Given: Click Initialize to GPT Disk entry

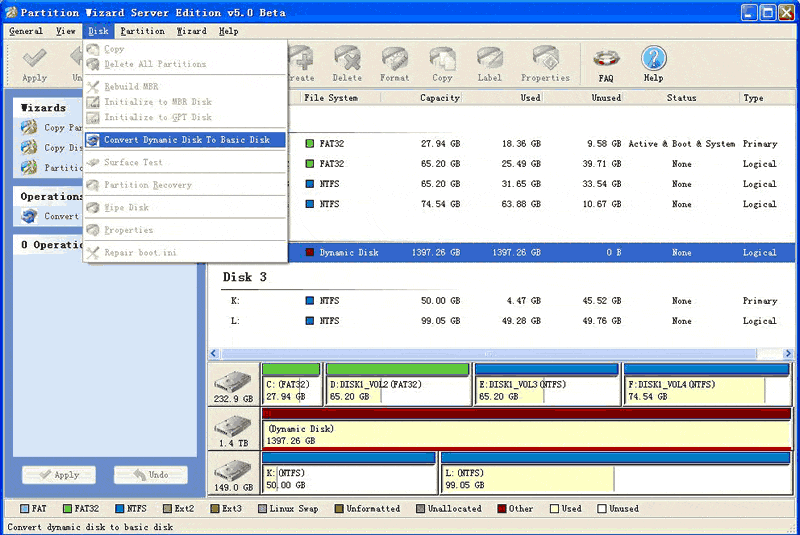Looking at the screenshot, I should tap(185, 117).
